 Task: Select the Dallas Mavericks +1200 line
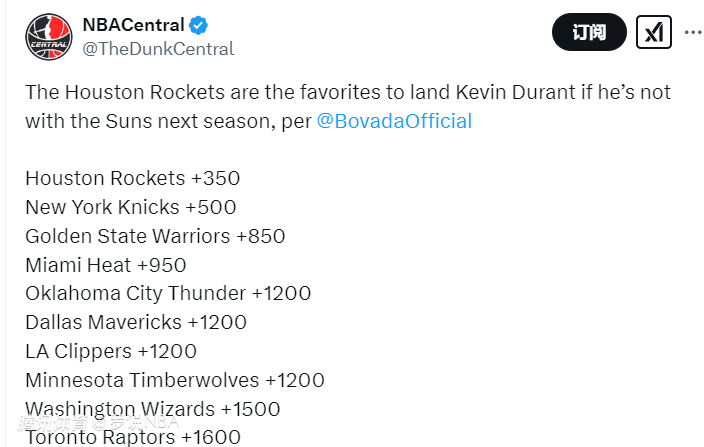pyautogui.click(x=135, y=322)
